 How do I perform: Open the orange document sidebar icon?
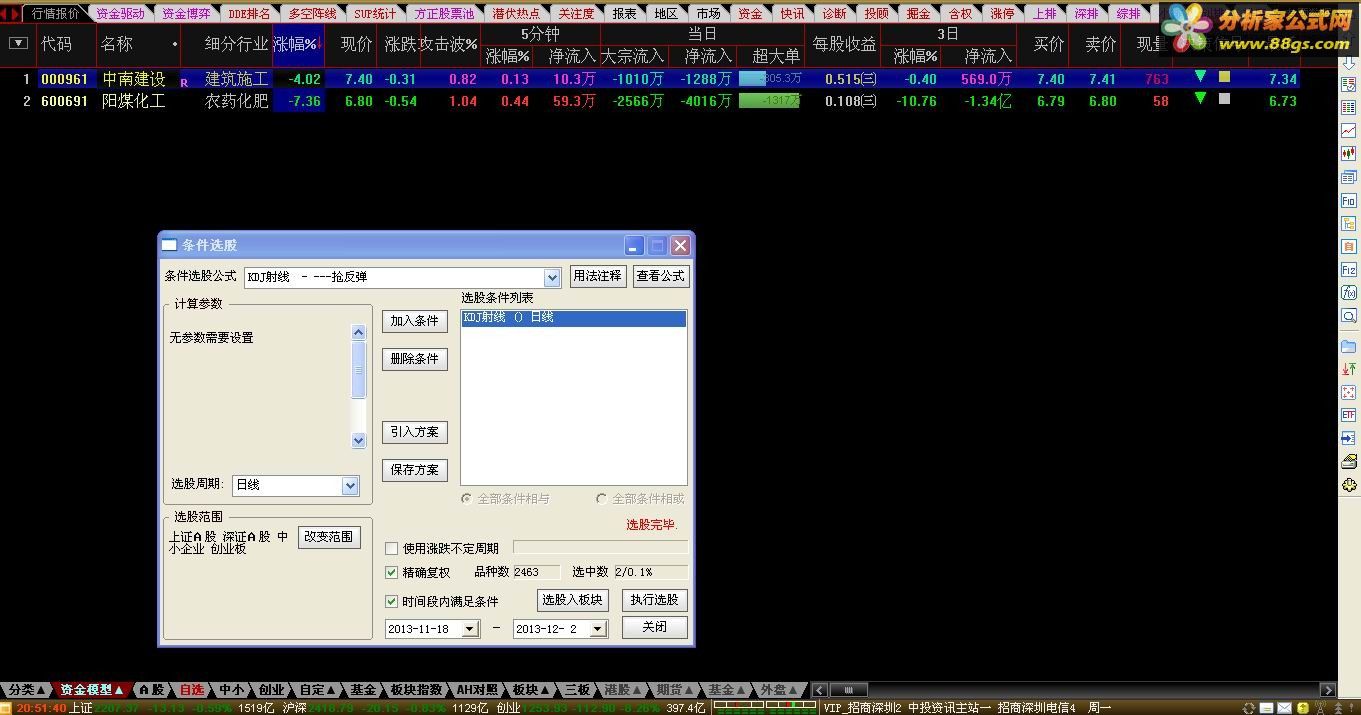pos(1348,247)
